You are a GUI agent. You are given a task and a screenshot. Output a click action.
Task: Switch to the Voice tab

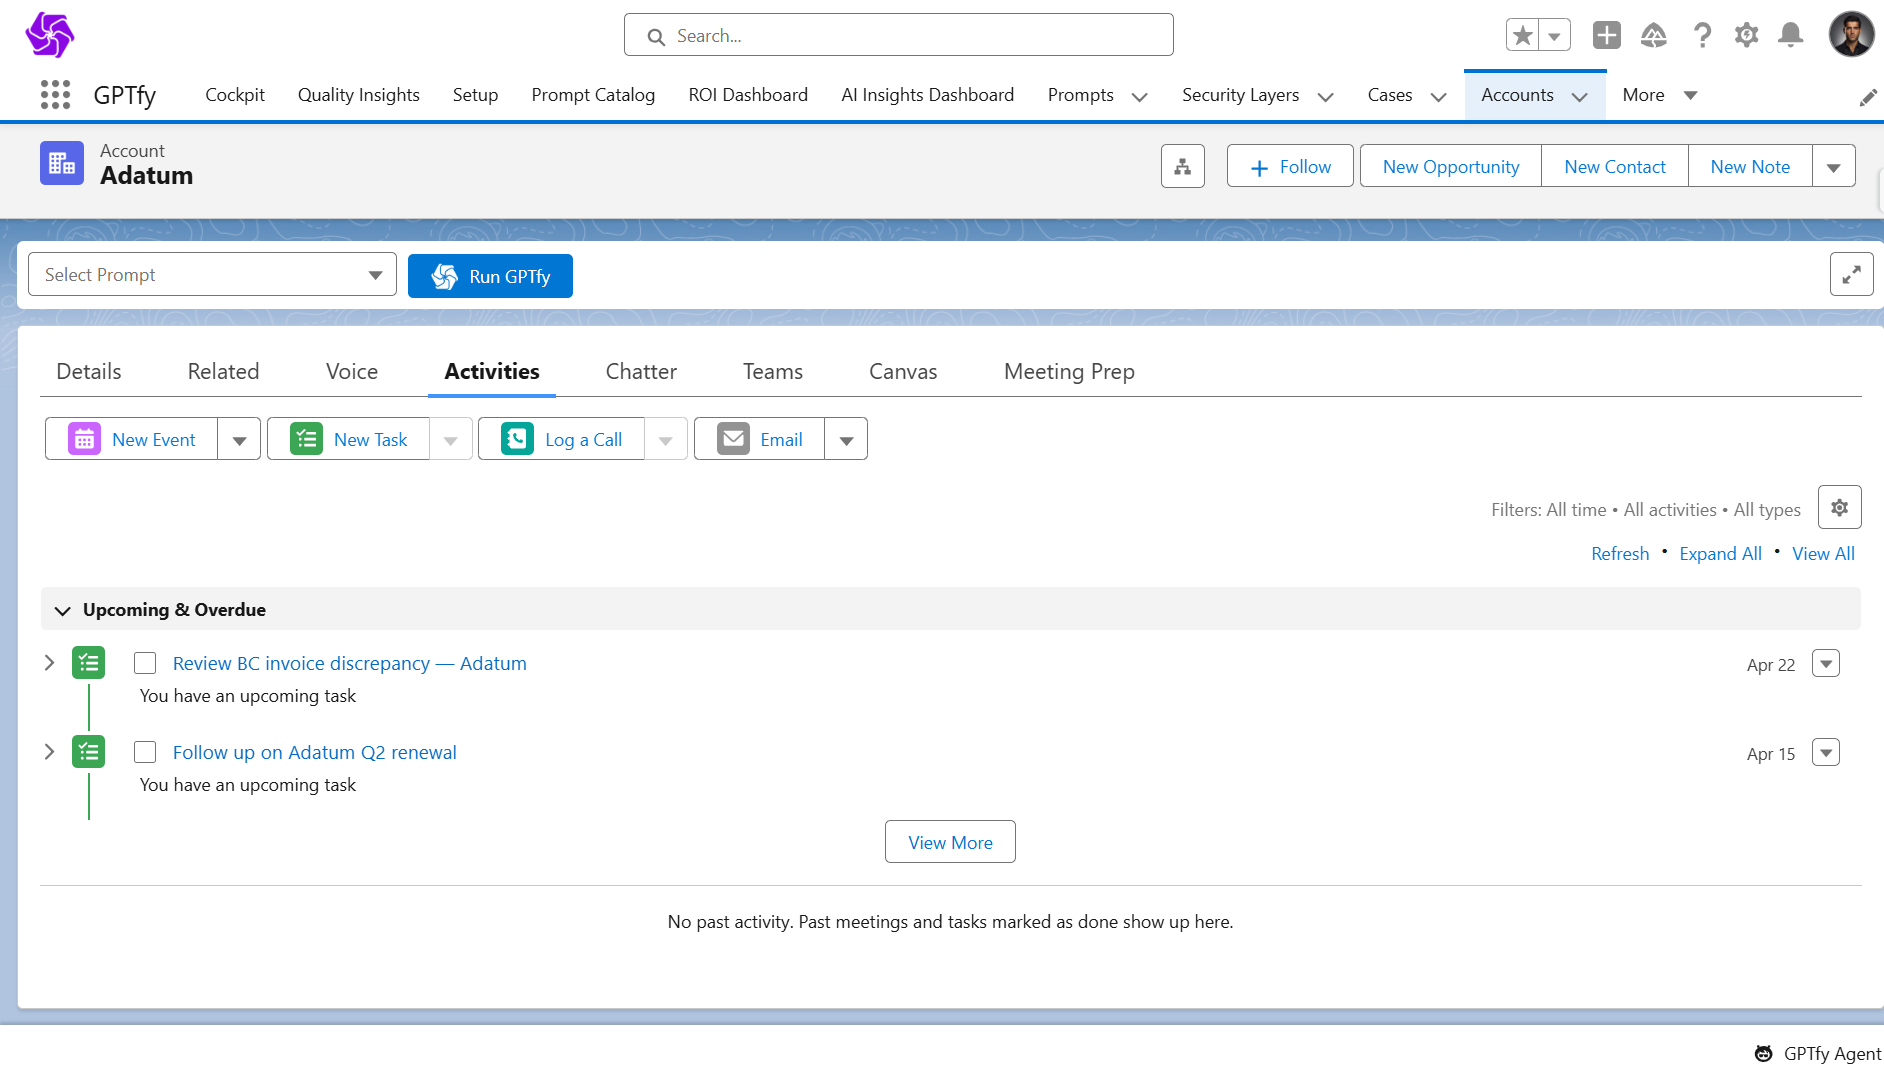(x=352, y=372)
